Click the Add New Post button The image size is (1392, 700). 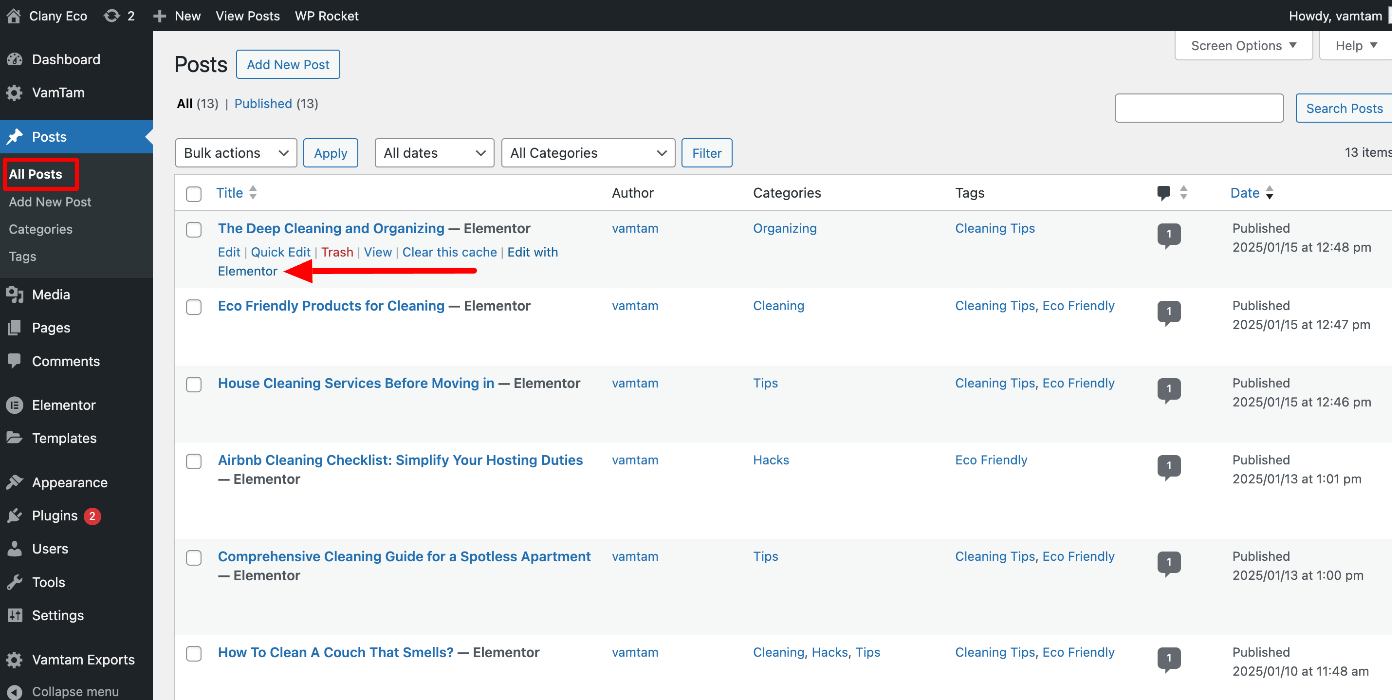(288, 65)
